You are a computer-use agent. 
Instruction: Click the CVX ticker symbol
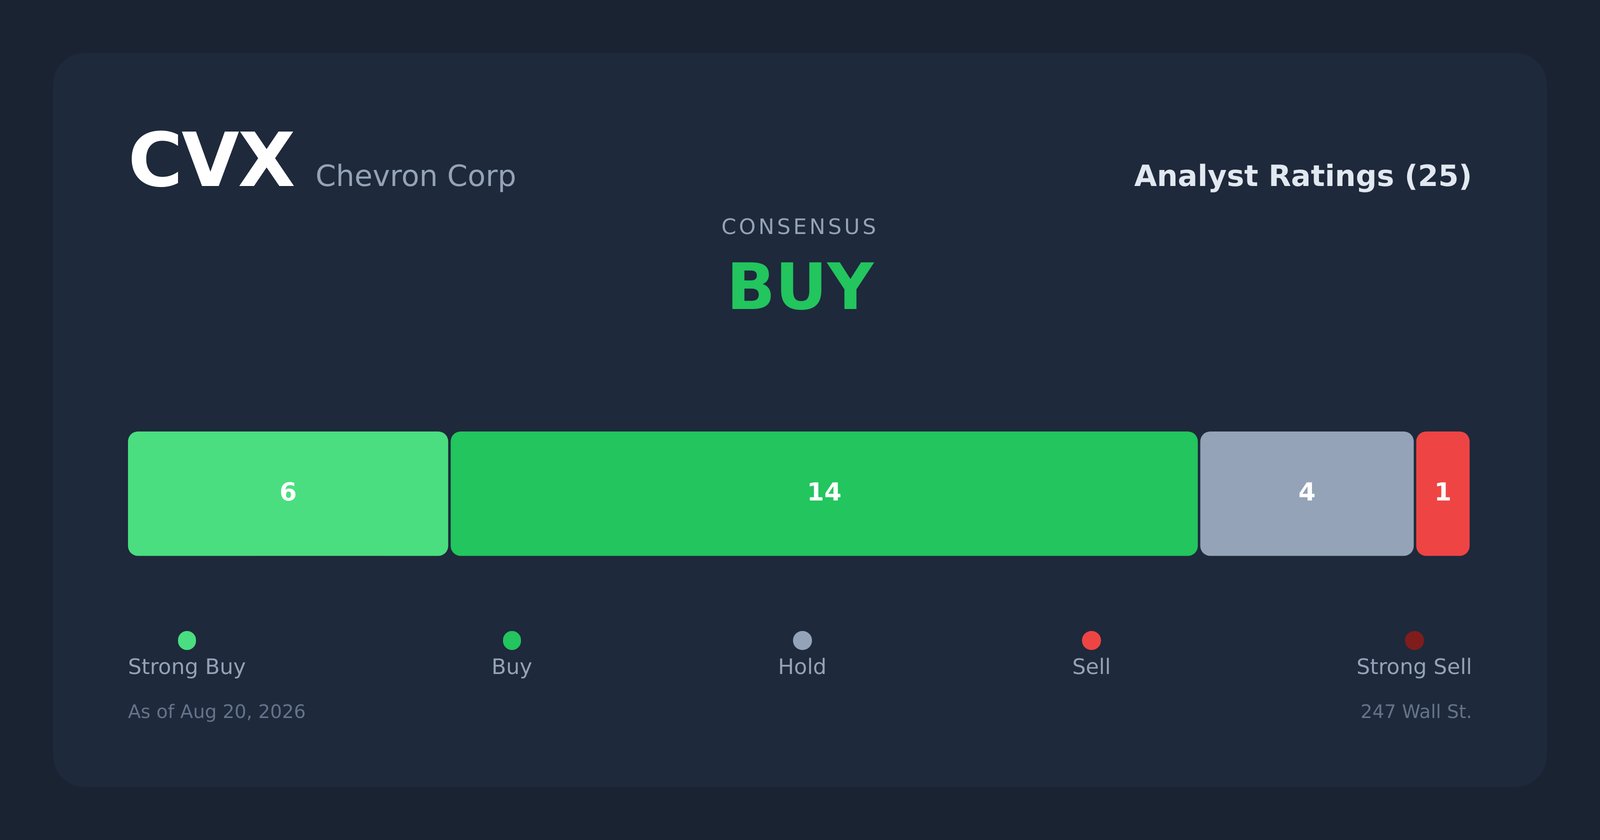coord(211,162)
